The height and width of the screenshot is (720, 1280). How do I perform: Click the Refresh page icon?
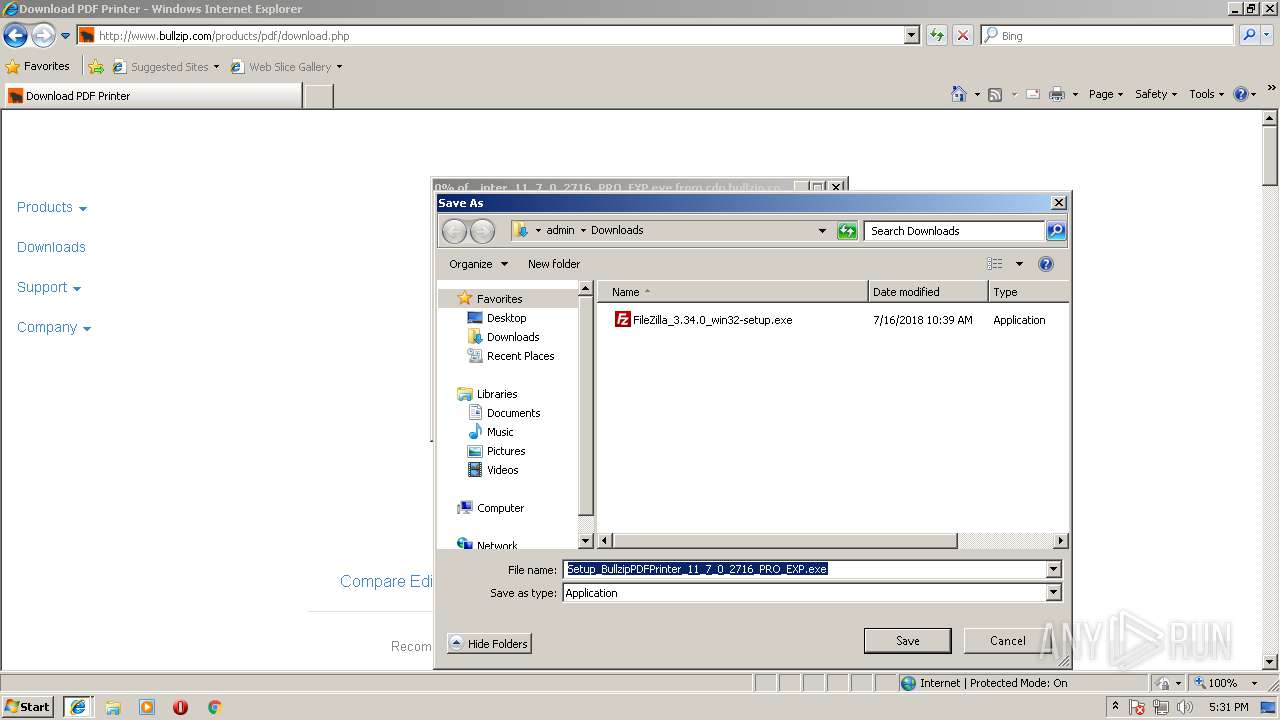coord(936,35)
